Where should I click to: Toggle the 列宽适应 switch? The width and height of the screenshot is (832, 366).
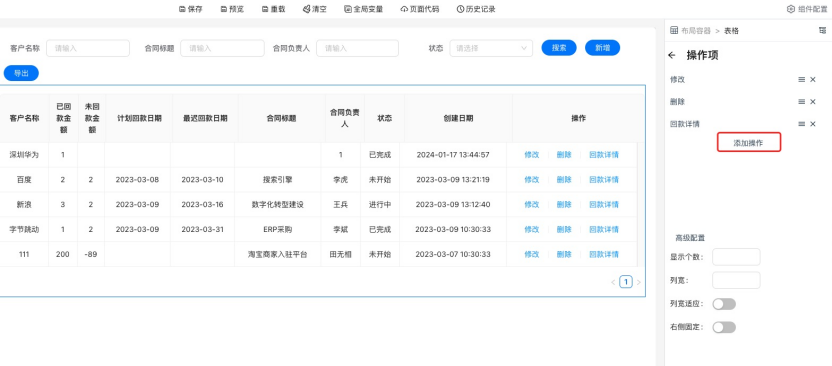pos(724,304)
